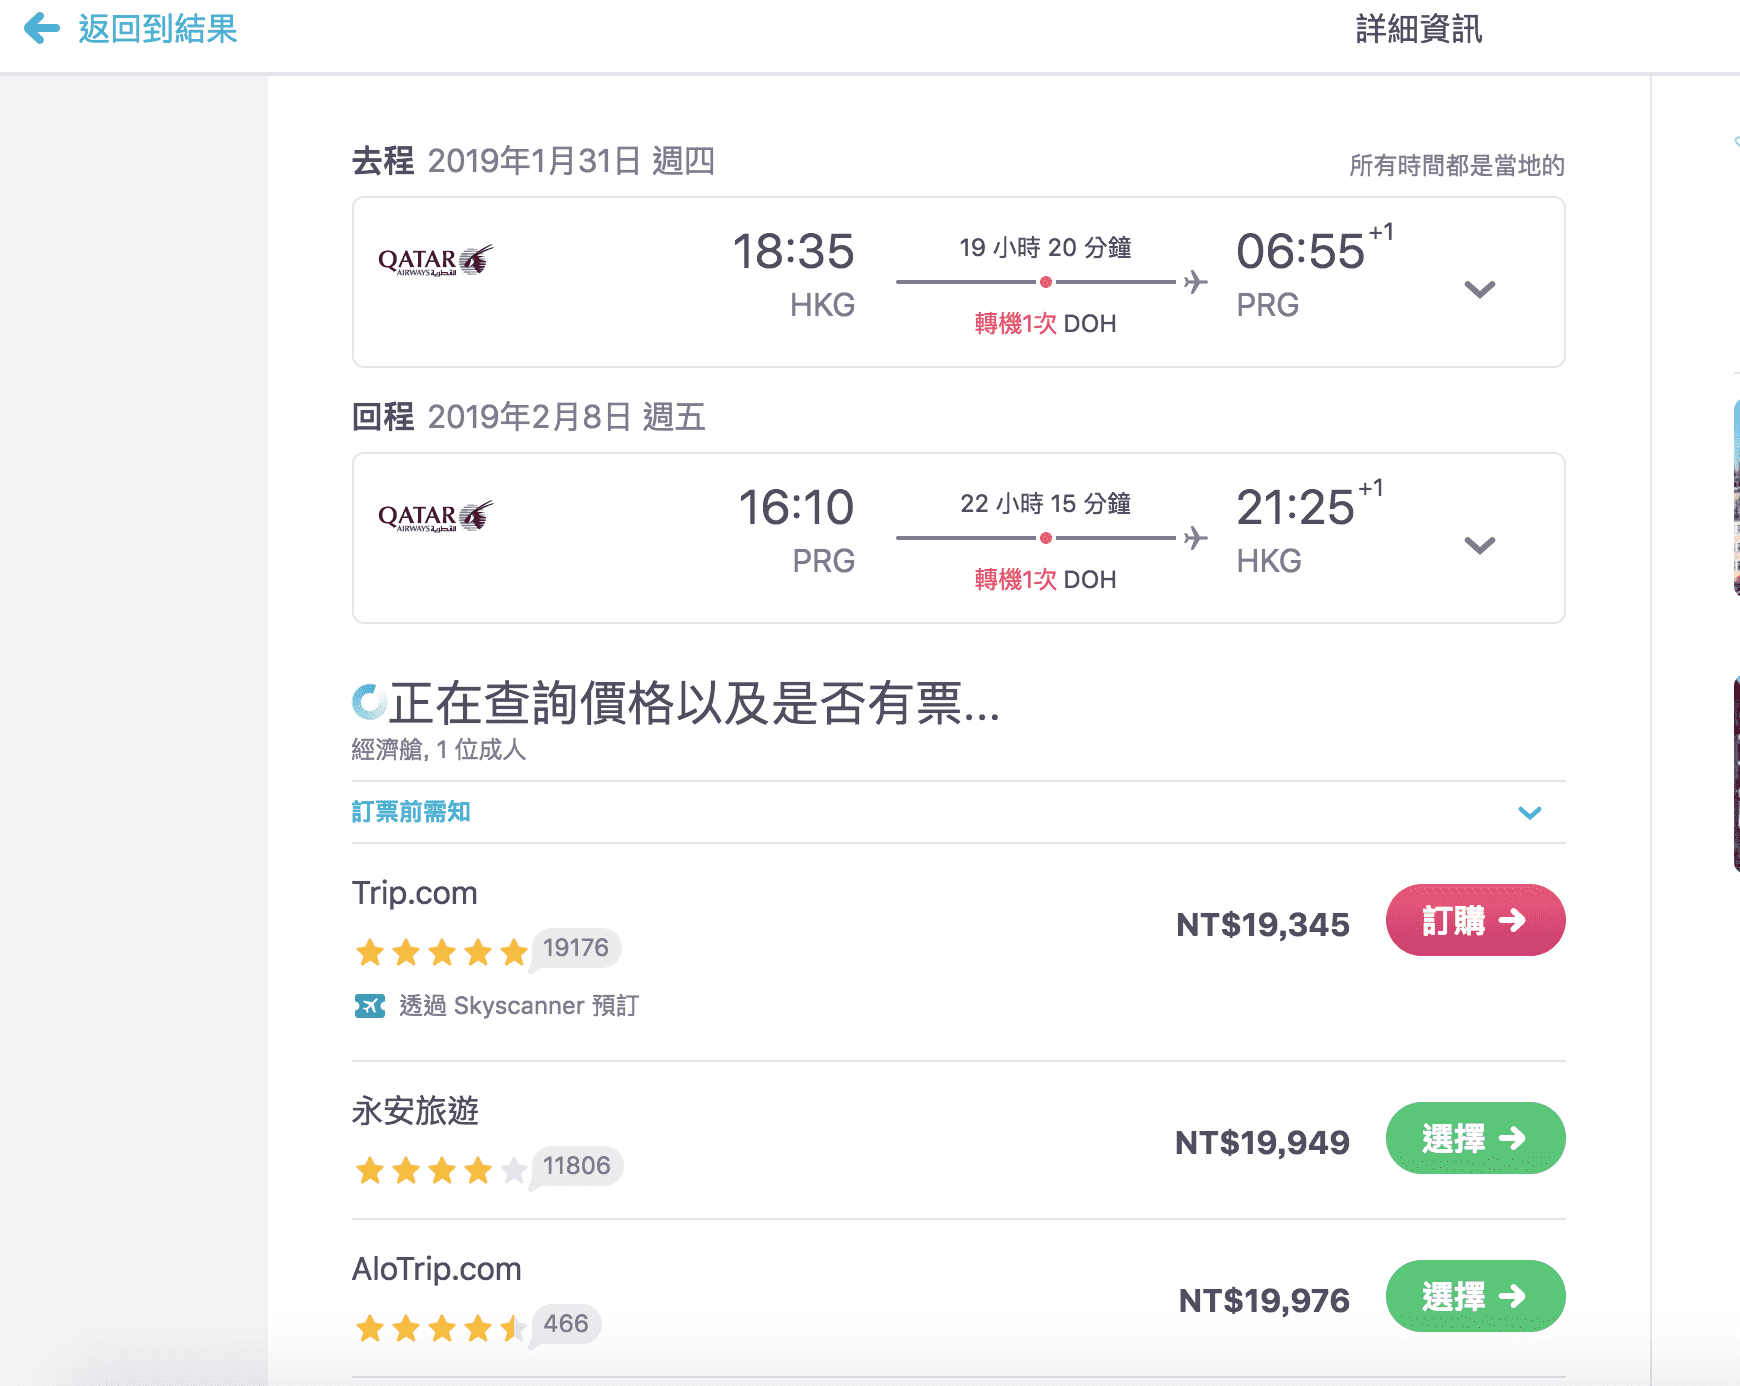Click the NT$19,345 price
Screen dimensions: 1740x1386
click(1263, 924)
